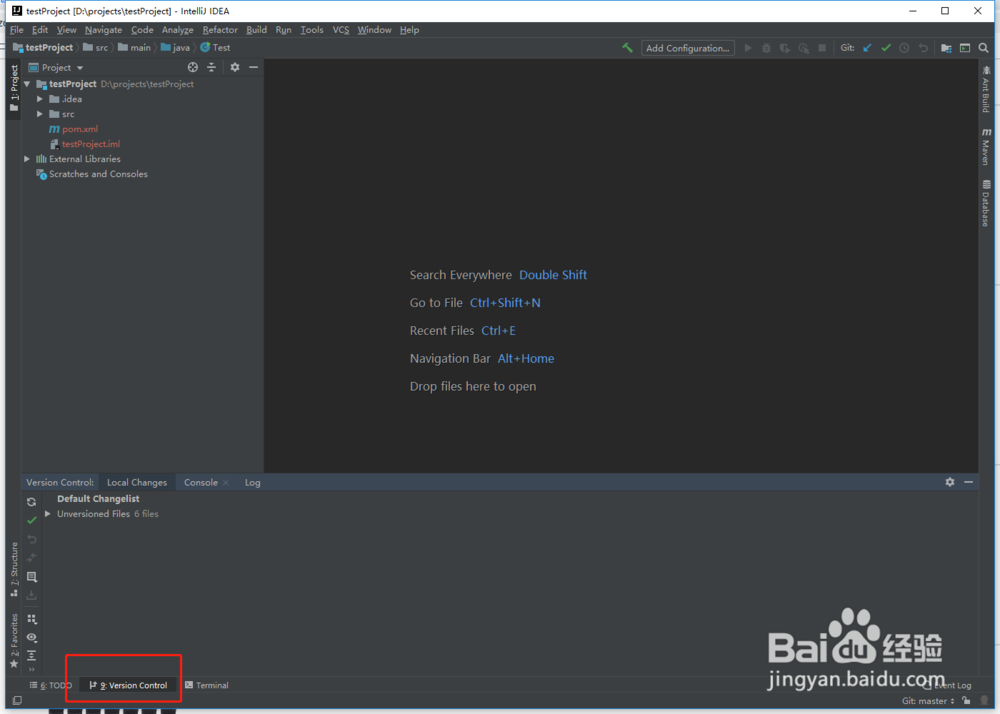Open the TODO tool window
Screen dimensions: 1000x714
[x=51, y=685]
